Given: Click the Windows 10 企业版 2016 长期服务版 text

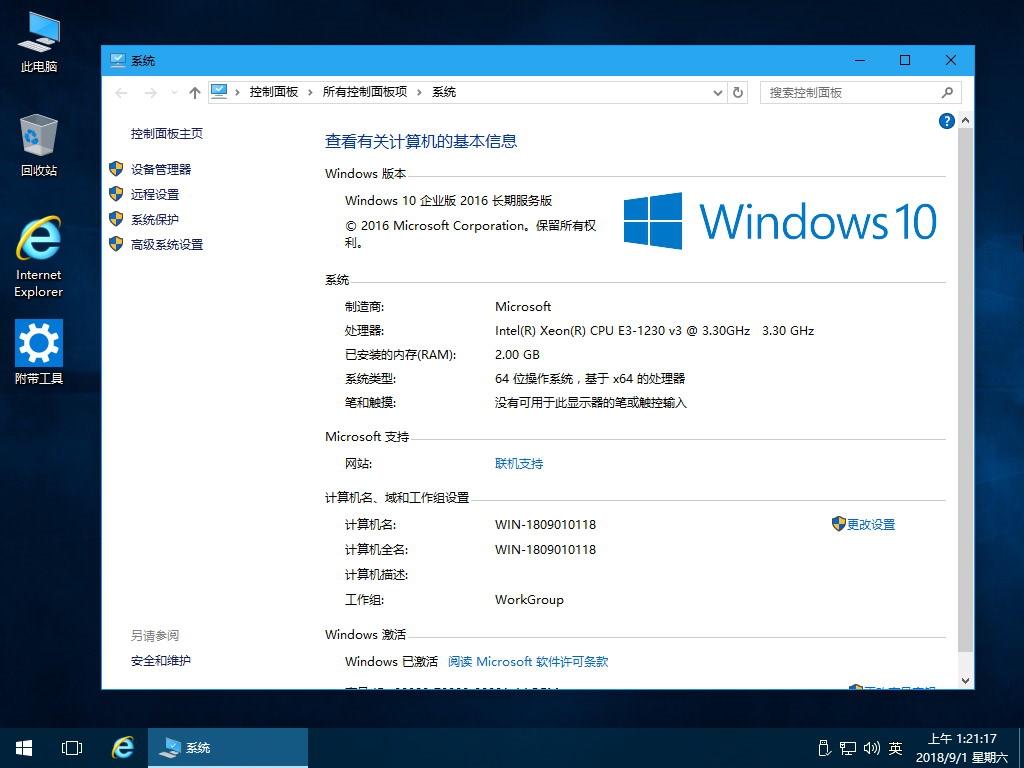Looking at the screenshot, I should coord(449,200).
